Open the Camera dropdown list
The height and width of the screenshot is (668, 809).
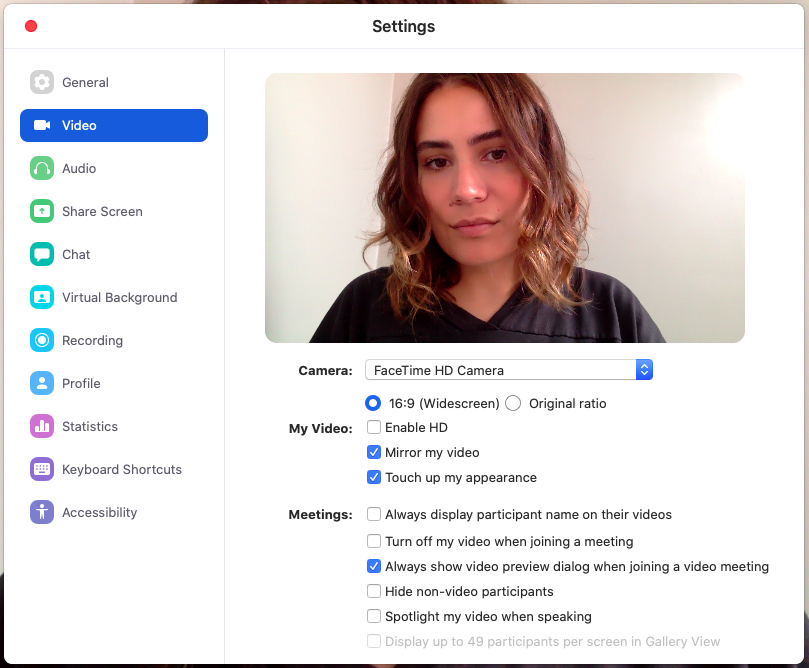509,370
